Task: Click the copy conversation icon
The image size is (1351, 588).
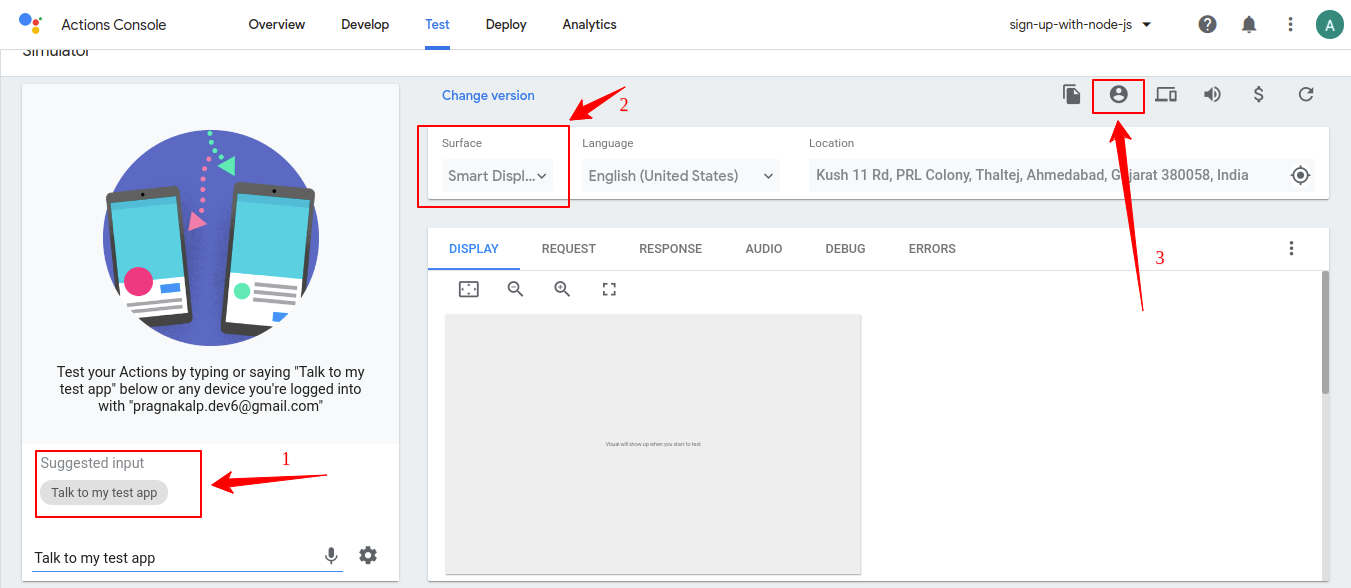Action: (x=1071, y=94)
